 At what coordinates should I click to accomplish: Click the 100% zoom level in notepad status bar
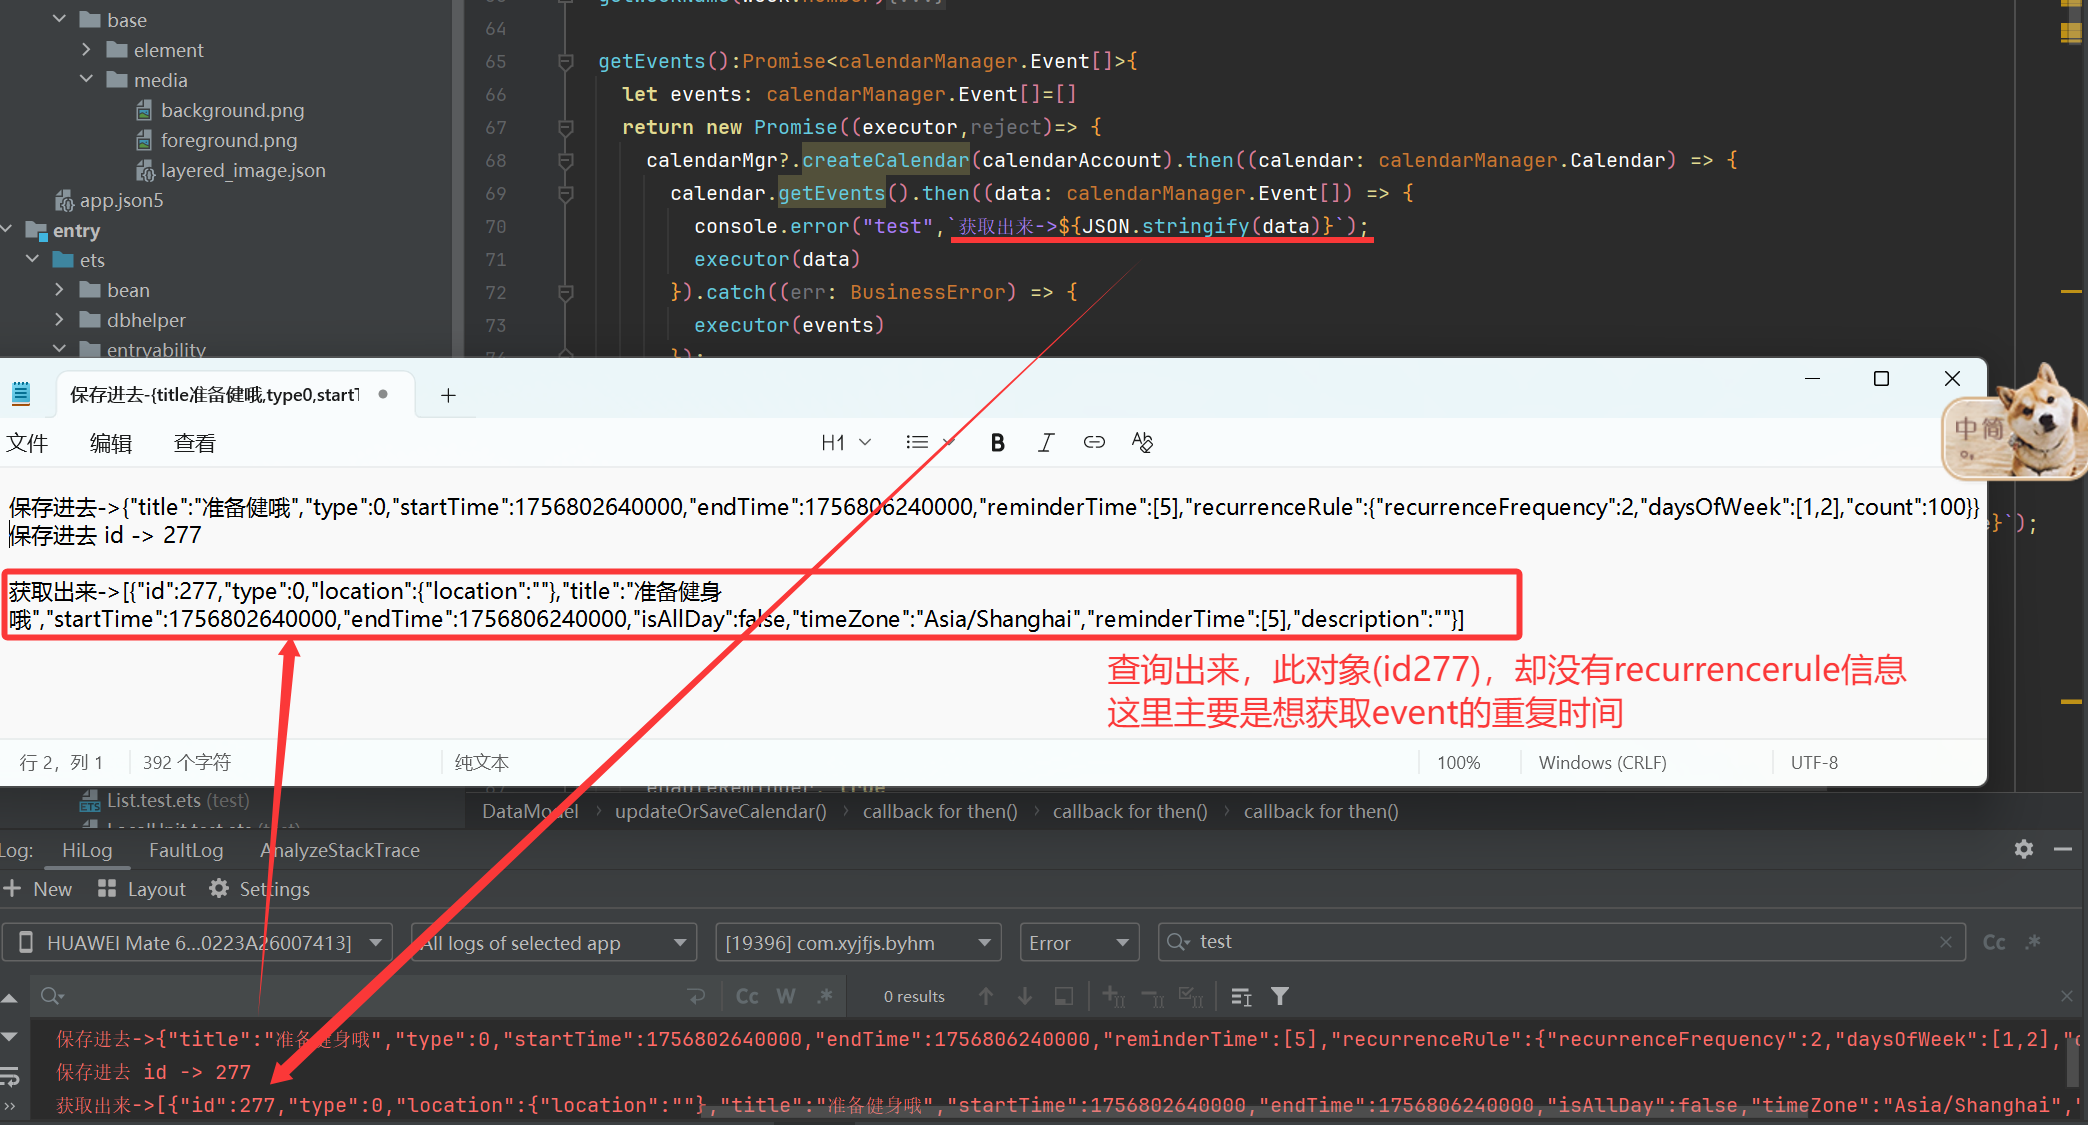point(1458,762)
